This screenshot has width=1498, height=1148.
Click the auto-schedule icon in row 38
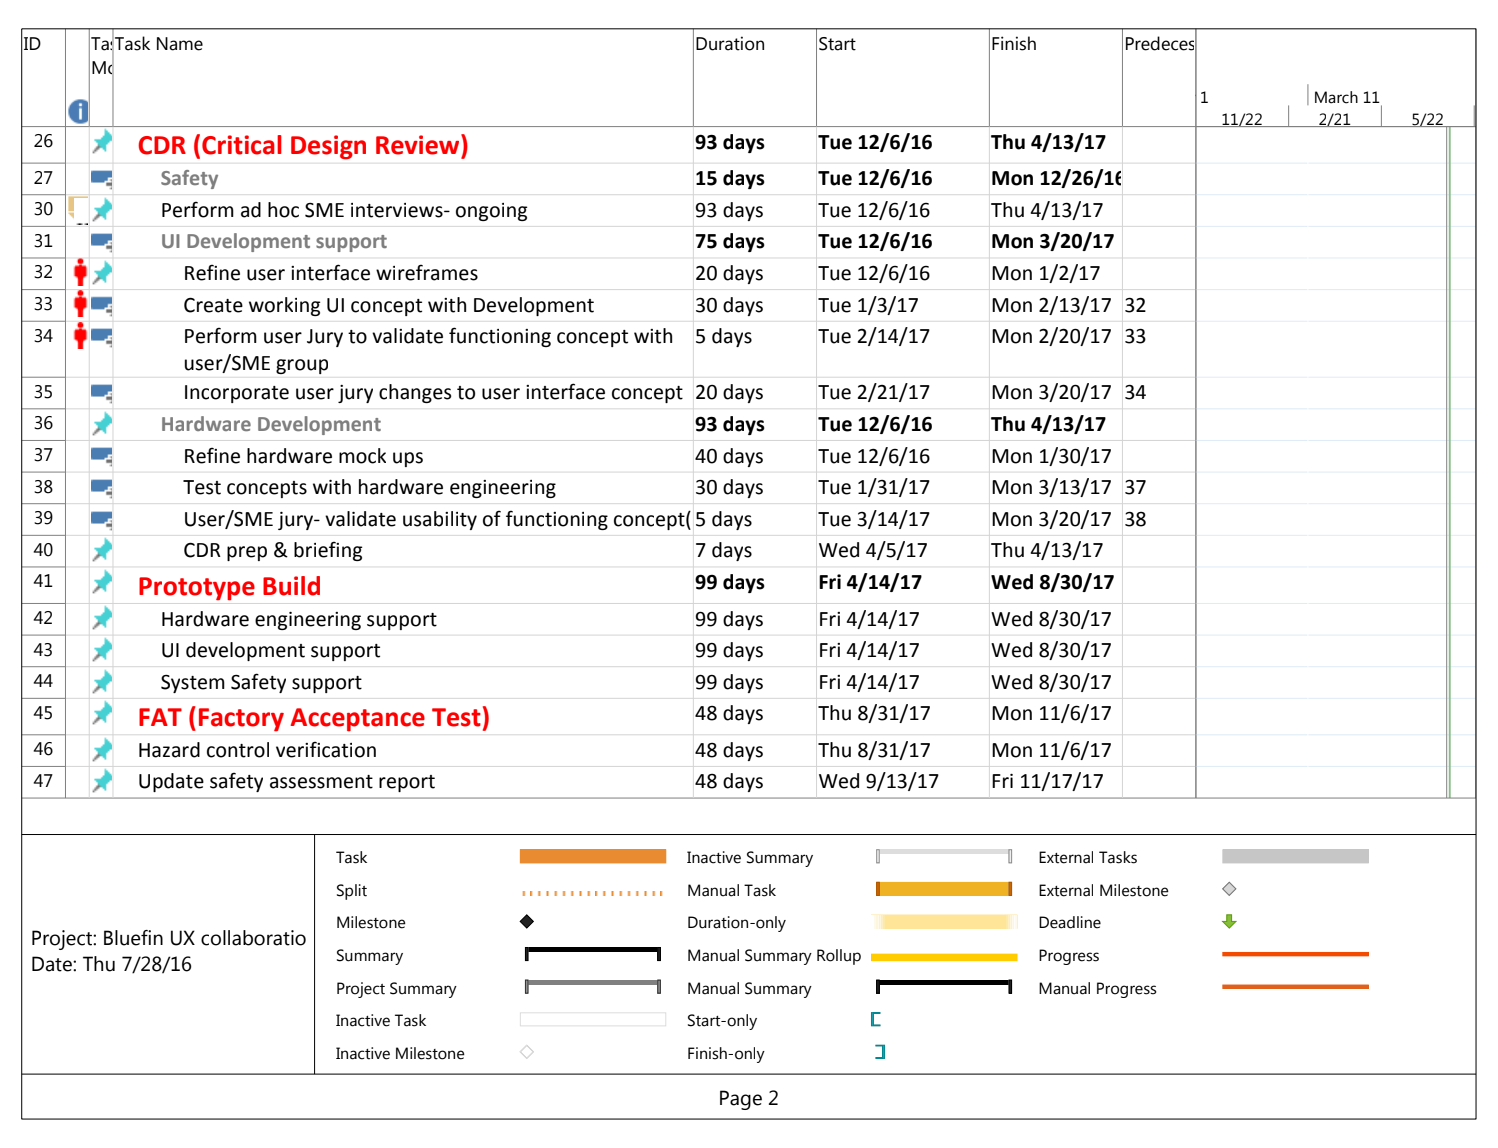point(102,488)
